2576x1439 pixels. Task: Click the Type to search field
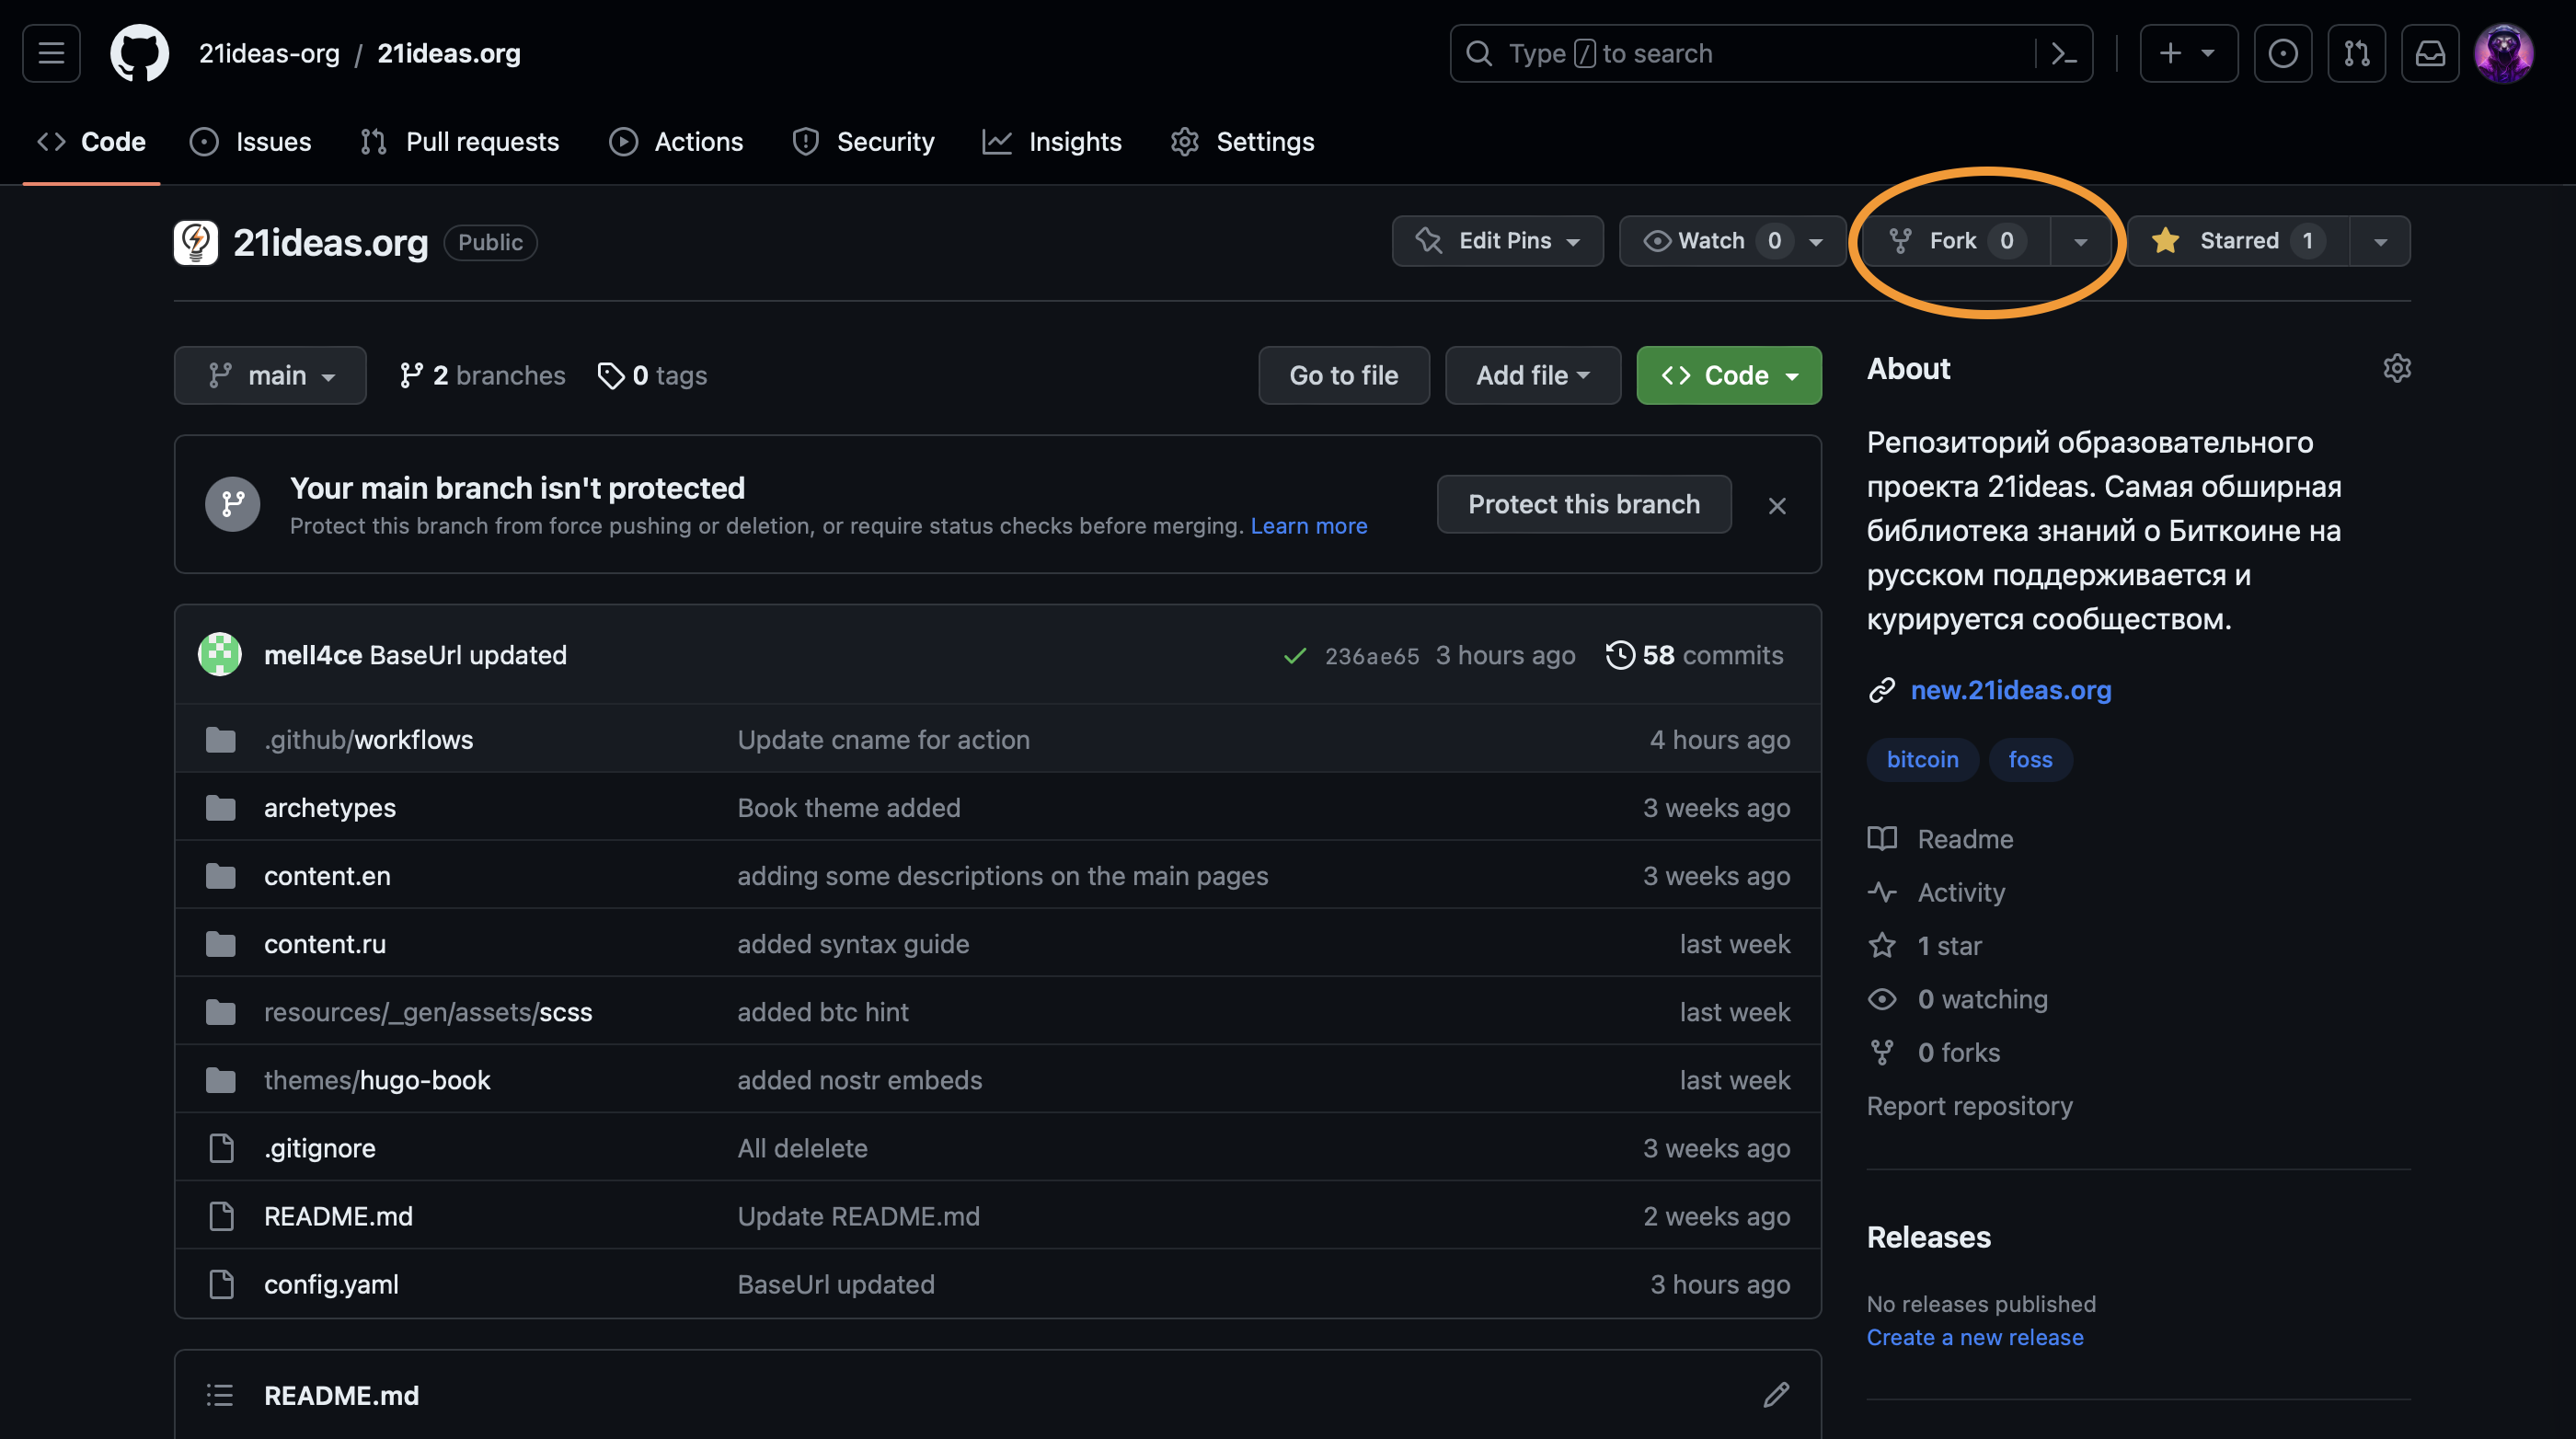tap(1740, 53)
